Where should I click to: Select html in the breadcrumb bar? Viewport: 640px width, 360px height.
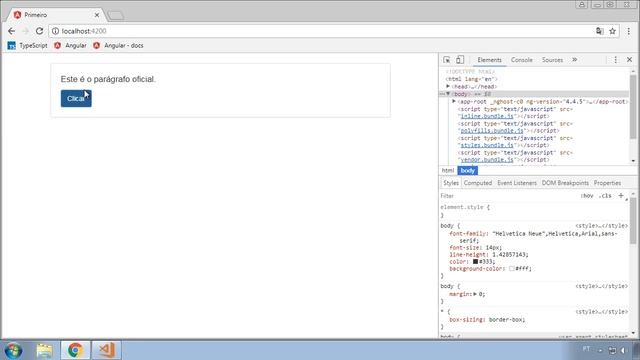pos(448,171)
